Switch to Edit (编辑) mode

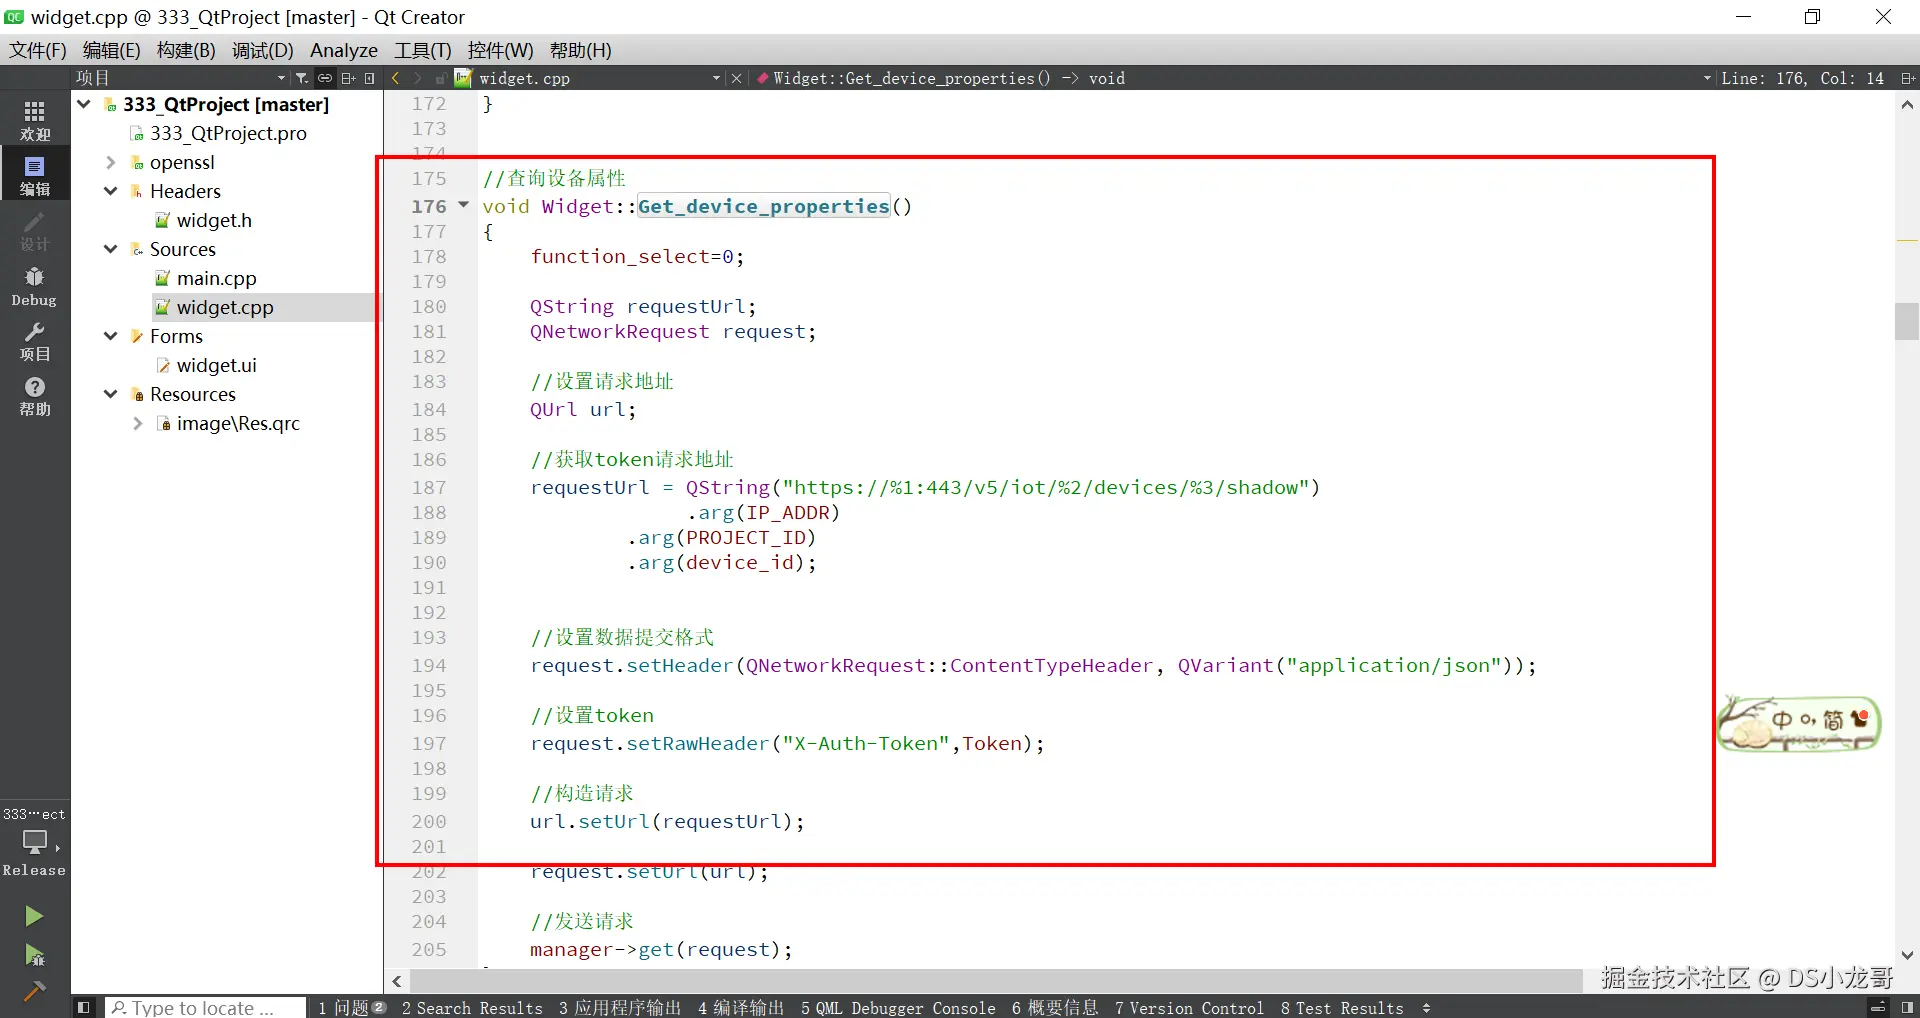click(35, 175)
